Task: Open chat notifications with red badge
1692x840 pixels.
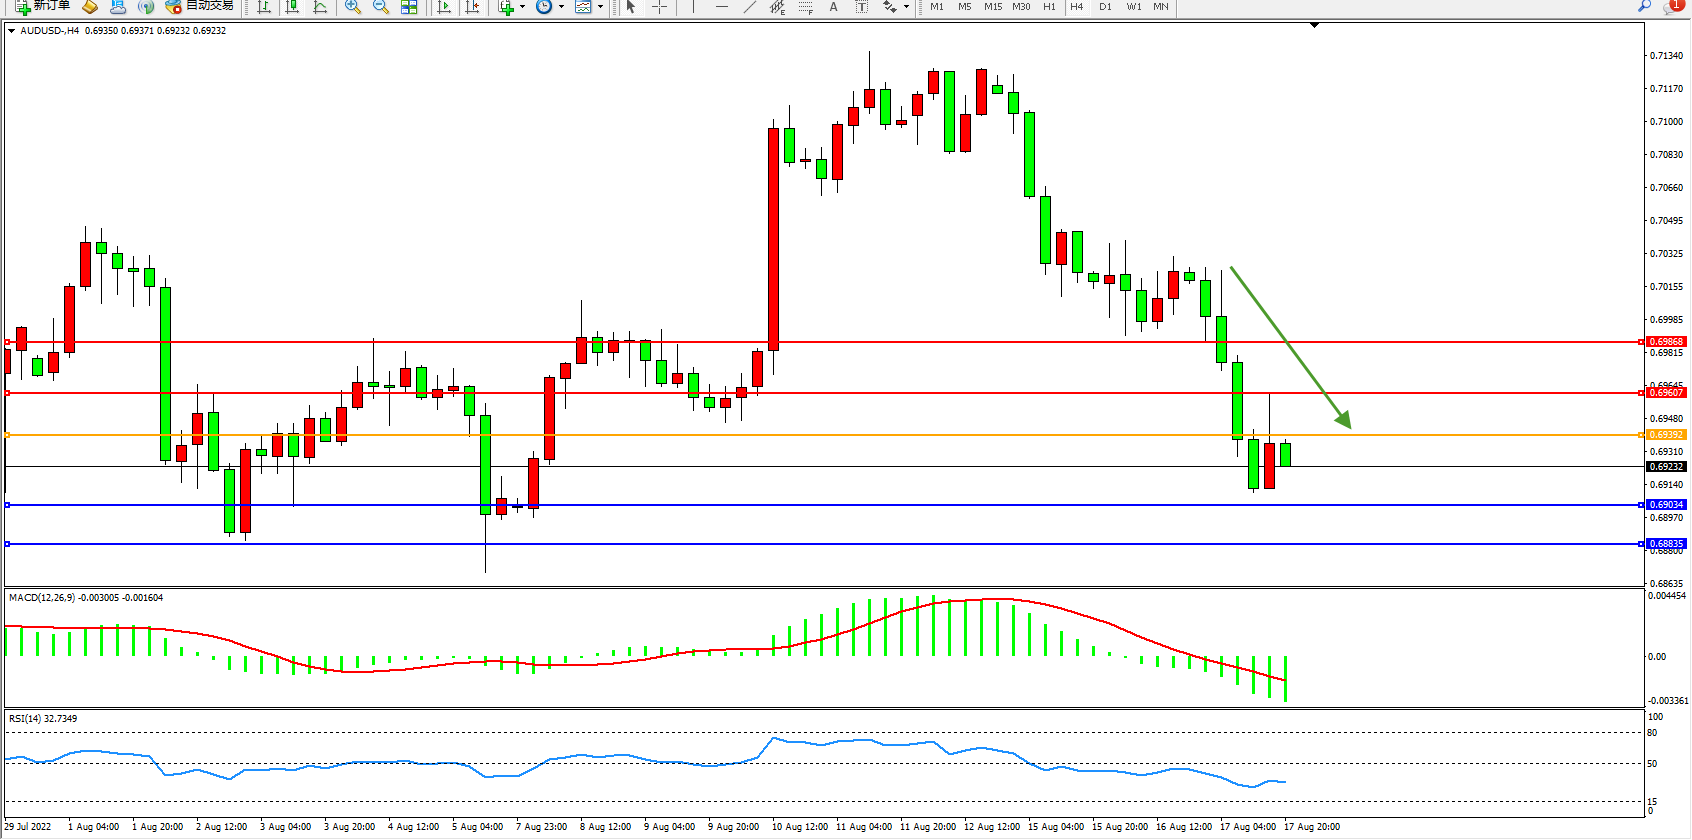Action: pos(1672,6)
